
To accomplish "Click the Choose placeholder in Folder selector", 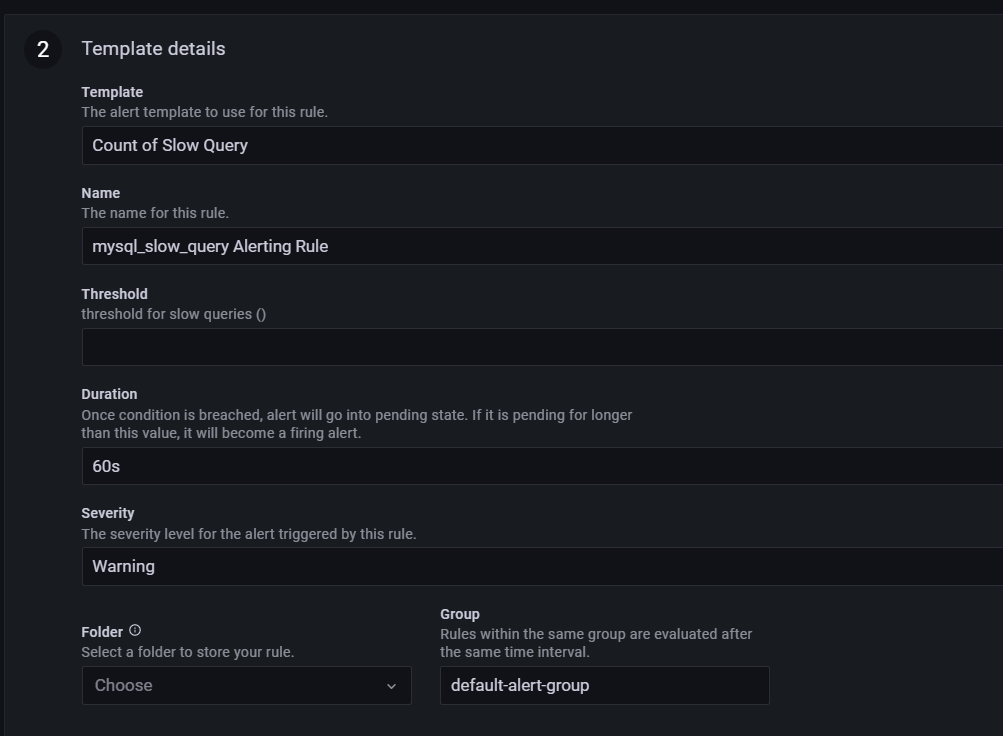I will [x=123, y=685].
